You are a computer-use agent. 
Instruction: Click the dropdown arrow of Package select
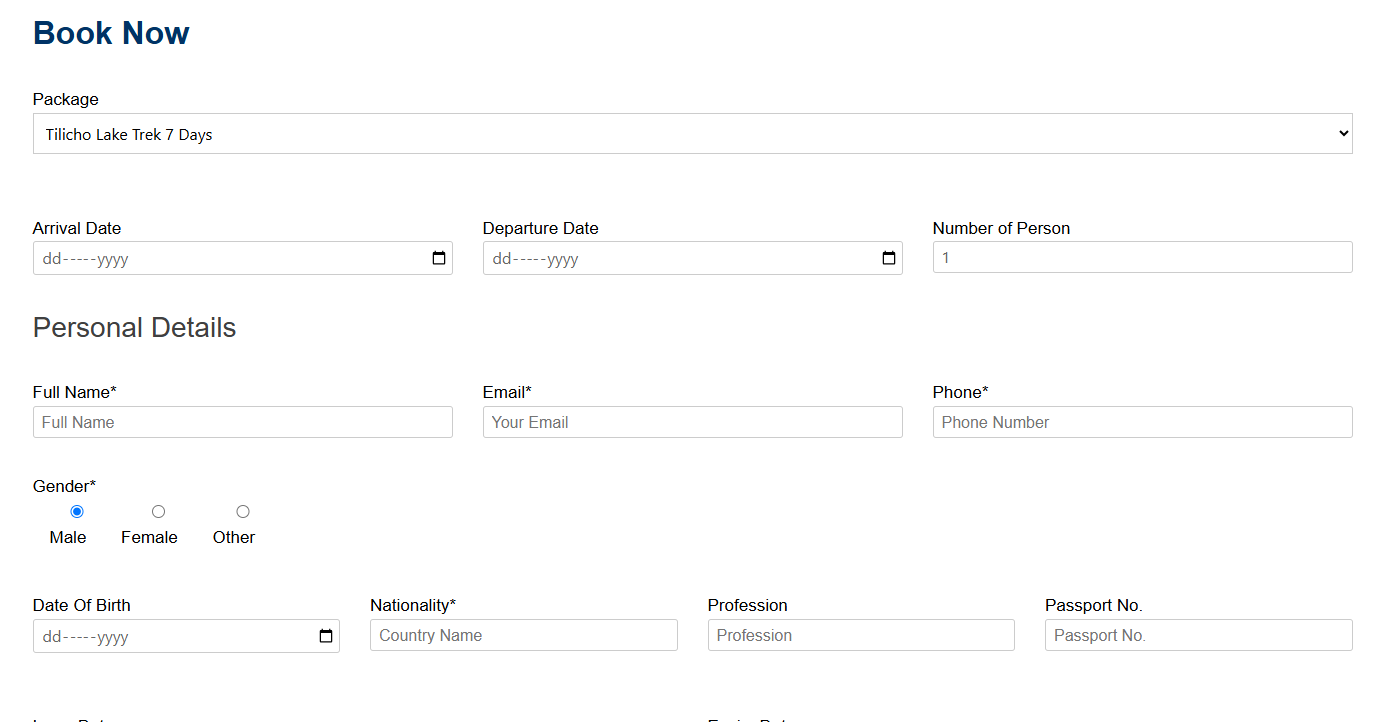[1343, 134]
